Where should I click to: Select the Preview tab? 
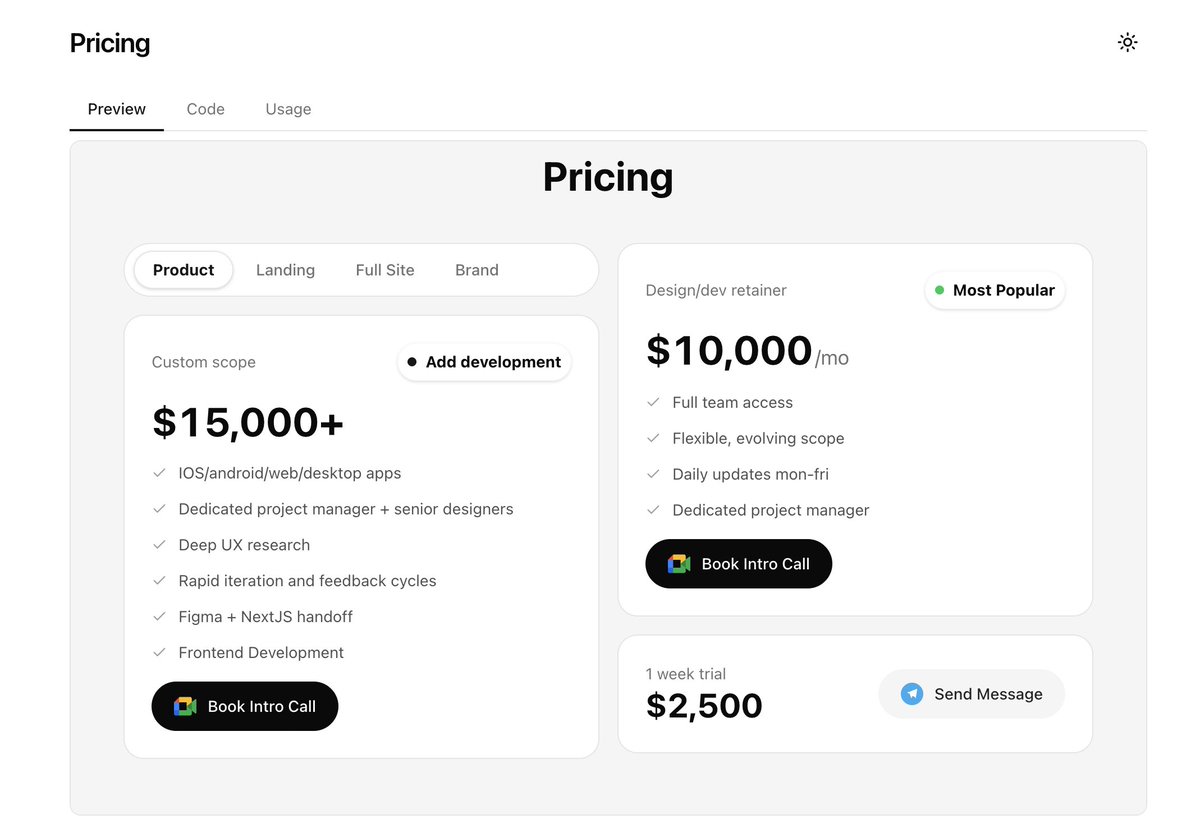tap(117, 109)
